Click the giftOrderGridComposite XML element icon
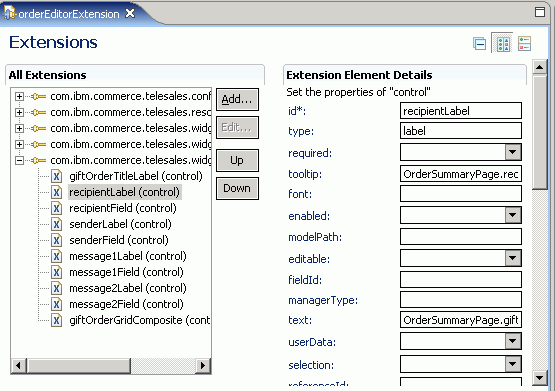 (x=56, y=320)
